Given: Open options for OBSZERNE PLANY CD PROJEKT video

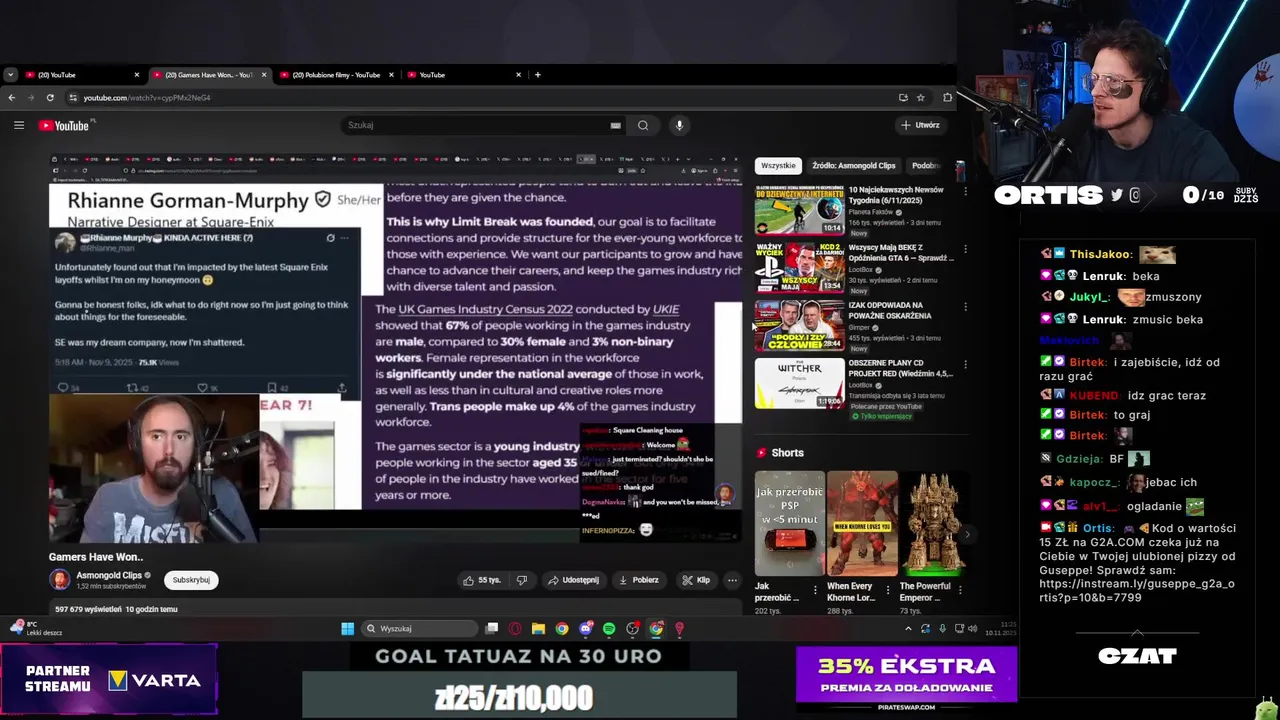Looking at the screenshot, I should (x=965, y=365).
